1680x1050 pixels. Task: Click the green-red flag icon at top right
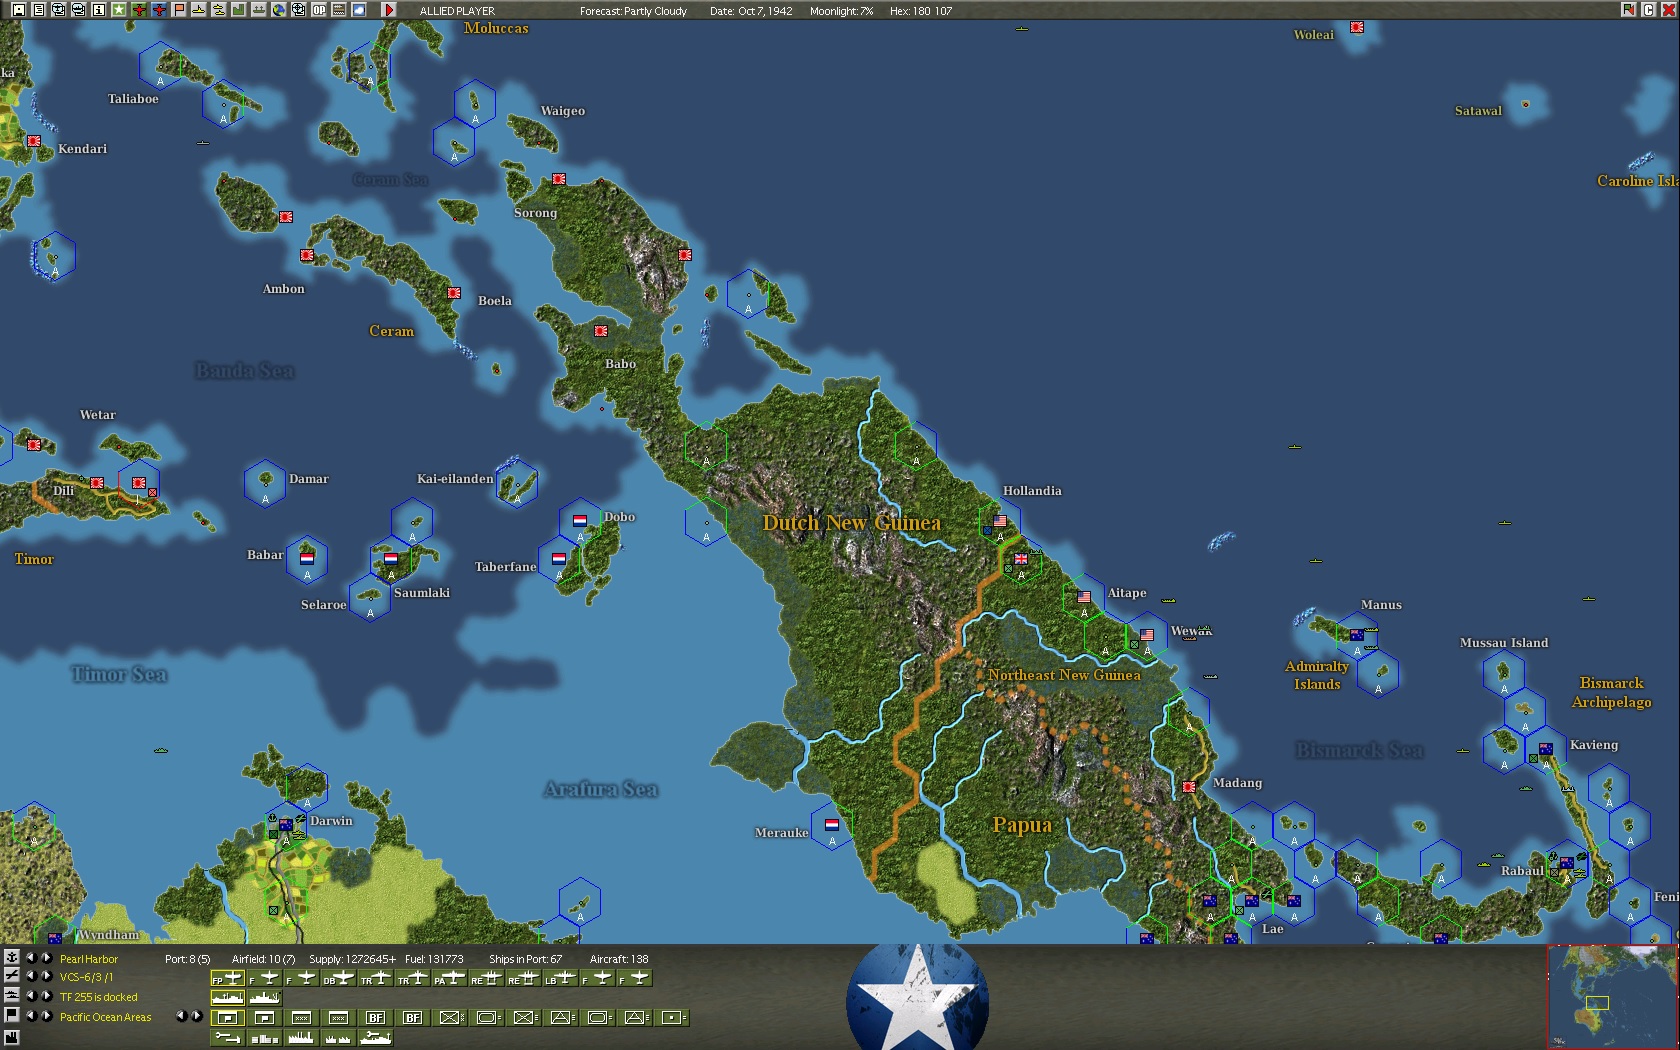coord(1629,10)
